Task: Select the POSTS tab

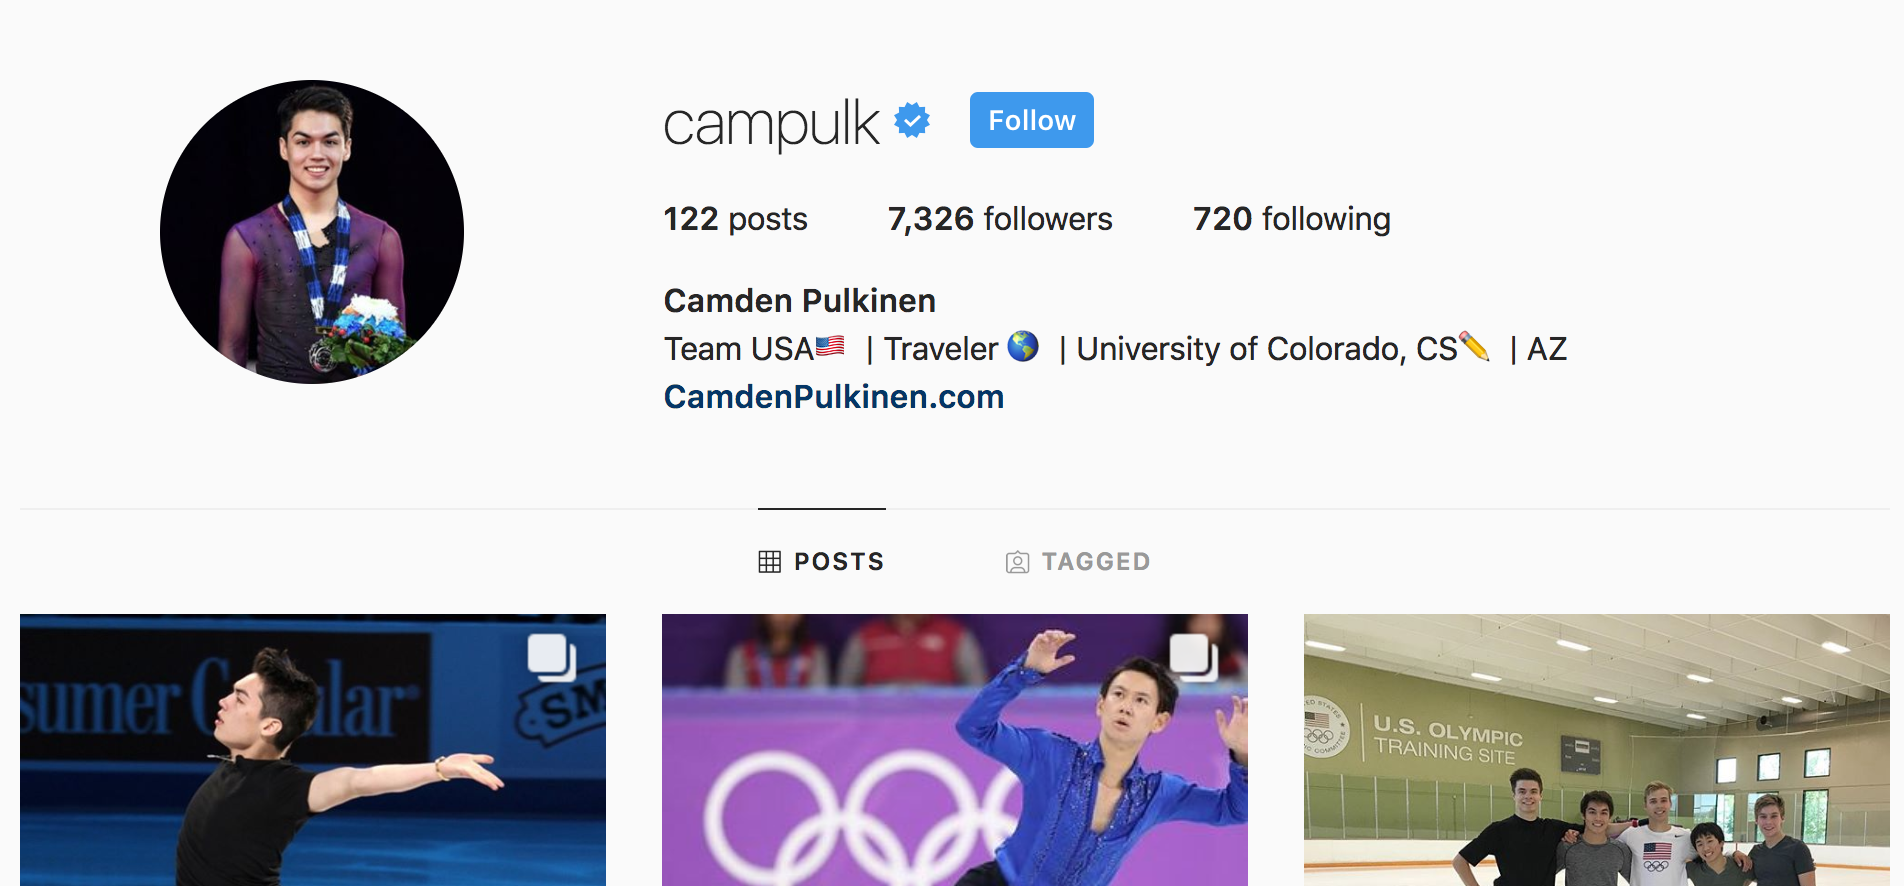Action: pyautogui.click(x=821, y=562)
